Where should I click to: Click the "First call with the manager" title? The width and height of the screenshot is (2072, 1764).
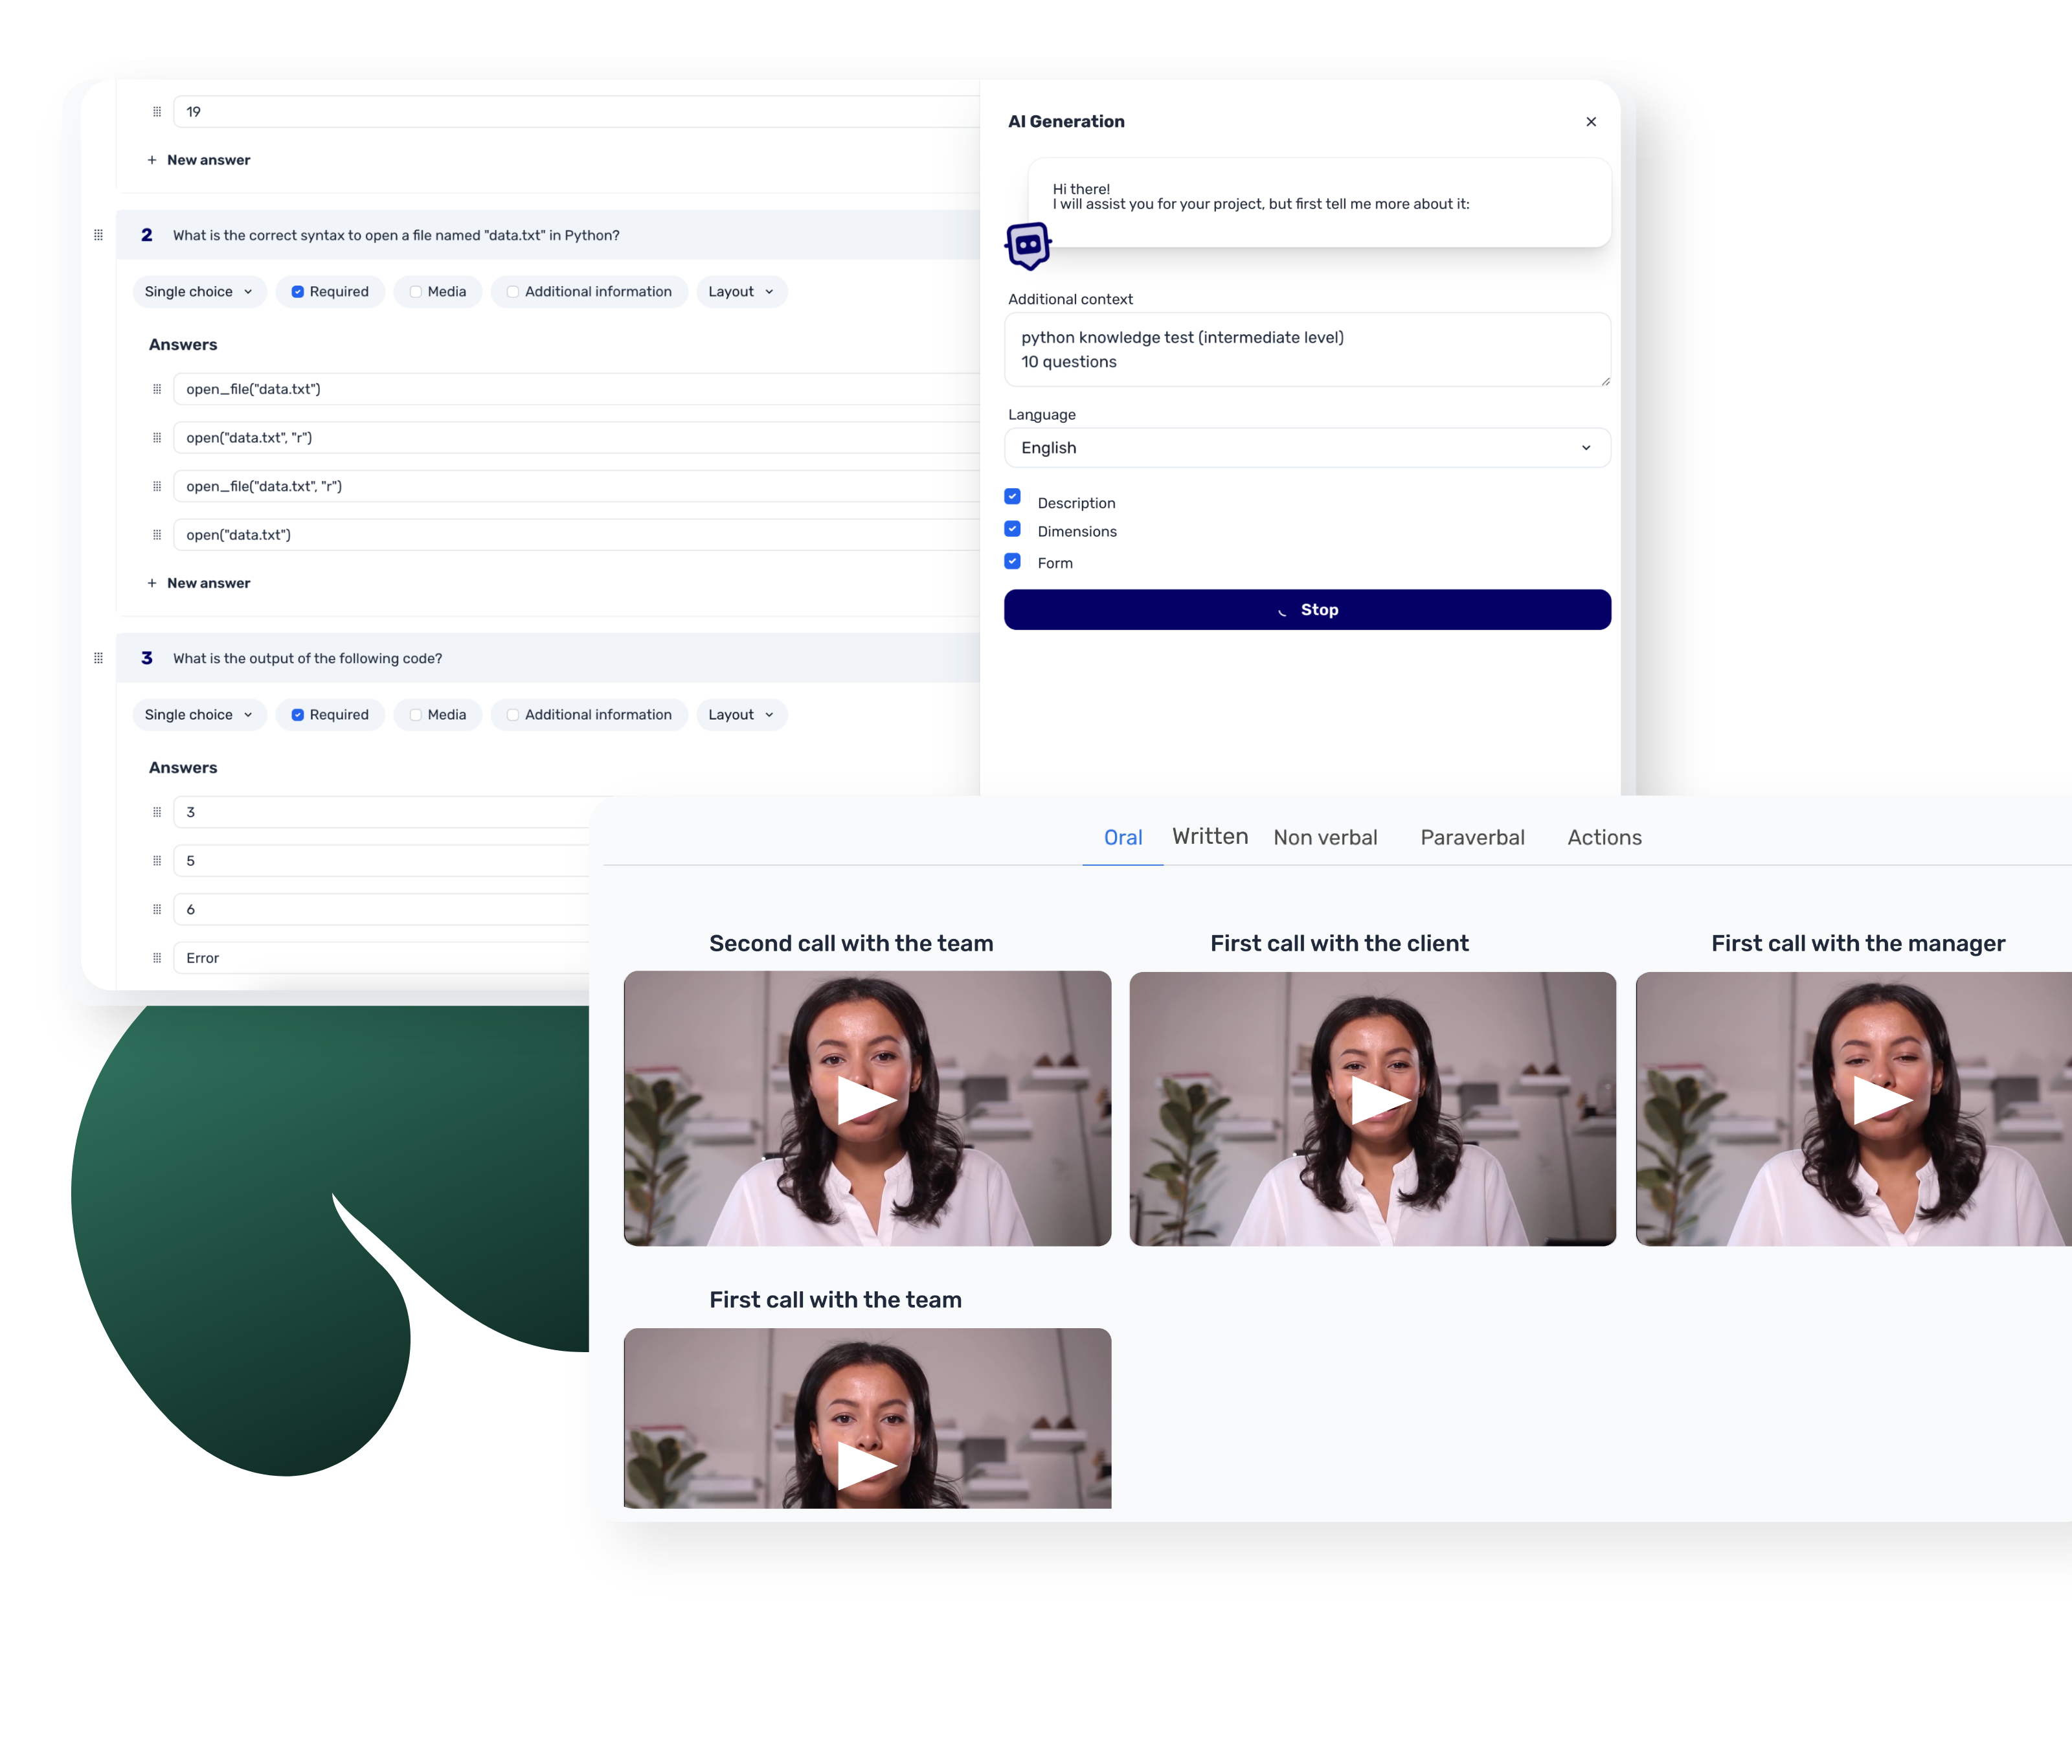pos(1858,943)
